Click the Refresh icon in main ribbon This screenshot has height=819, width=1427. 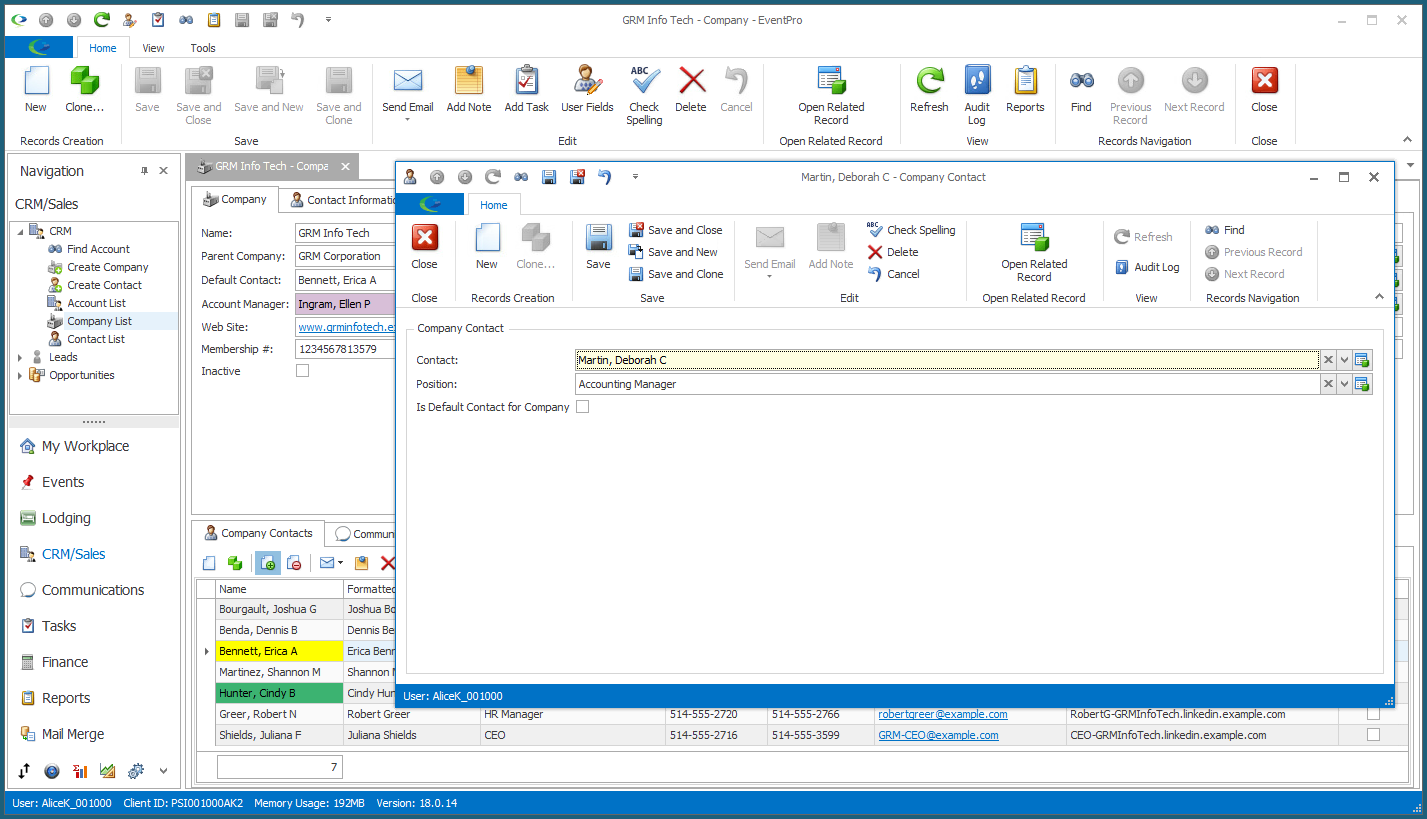tap(929, 90)
